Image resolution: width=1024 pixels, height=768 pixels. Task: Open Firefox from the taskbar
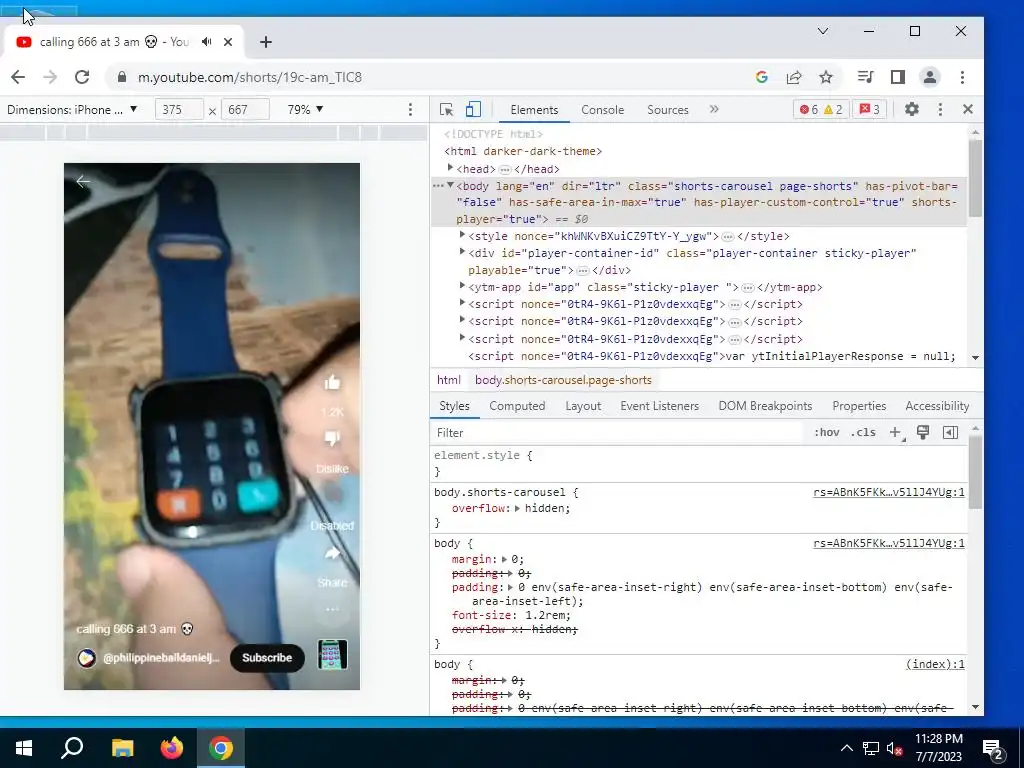[172, 748]
